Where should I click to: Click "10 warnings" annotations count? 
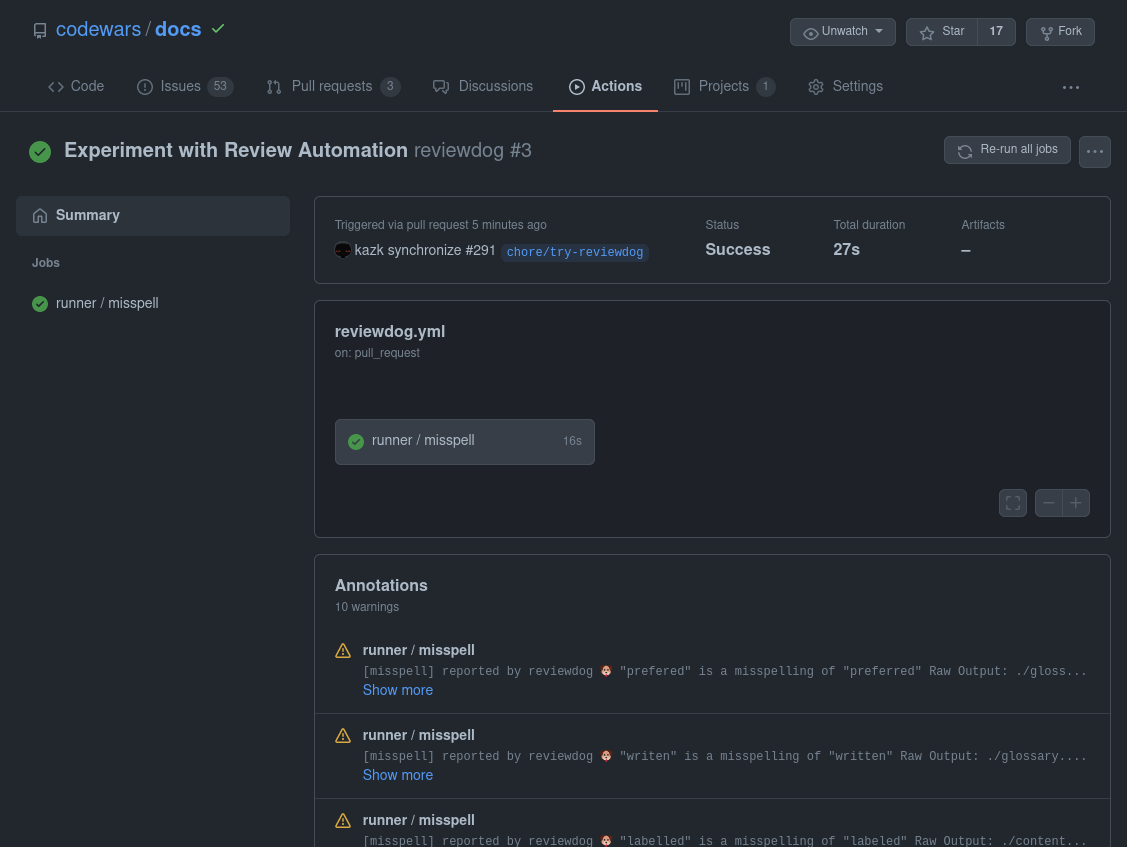point(367,607)
